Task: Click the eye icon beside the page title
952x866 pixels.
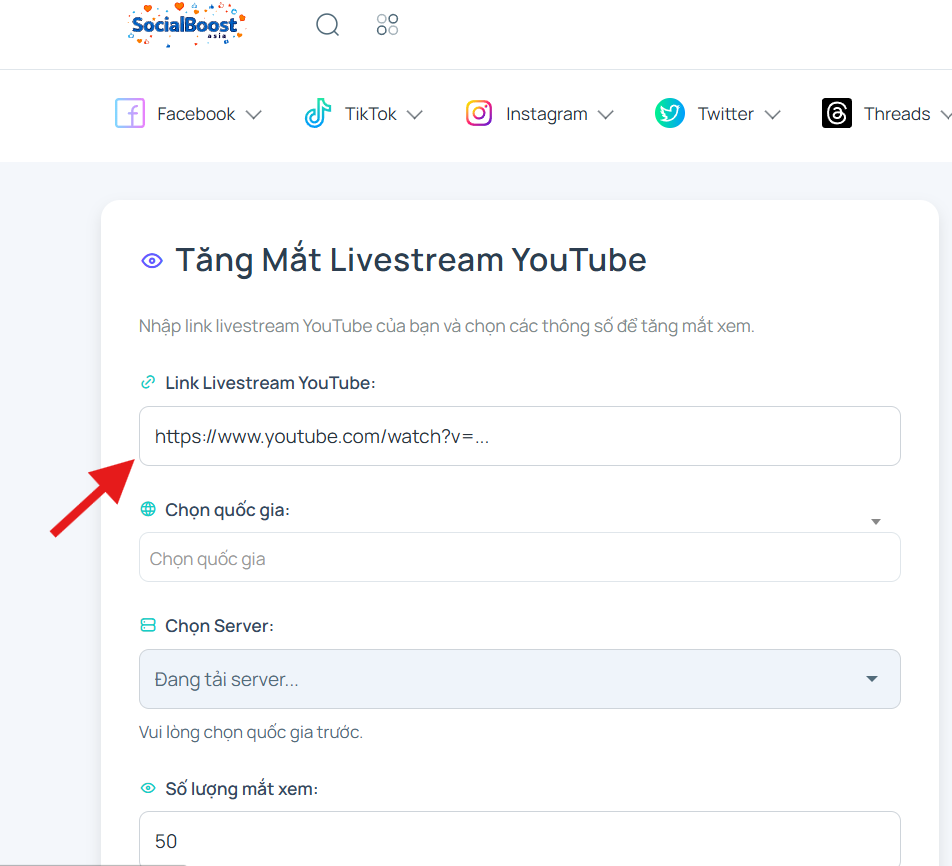Action: tap(152, 261)
